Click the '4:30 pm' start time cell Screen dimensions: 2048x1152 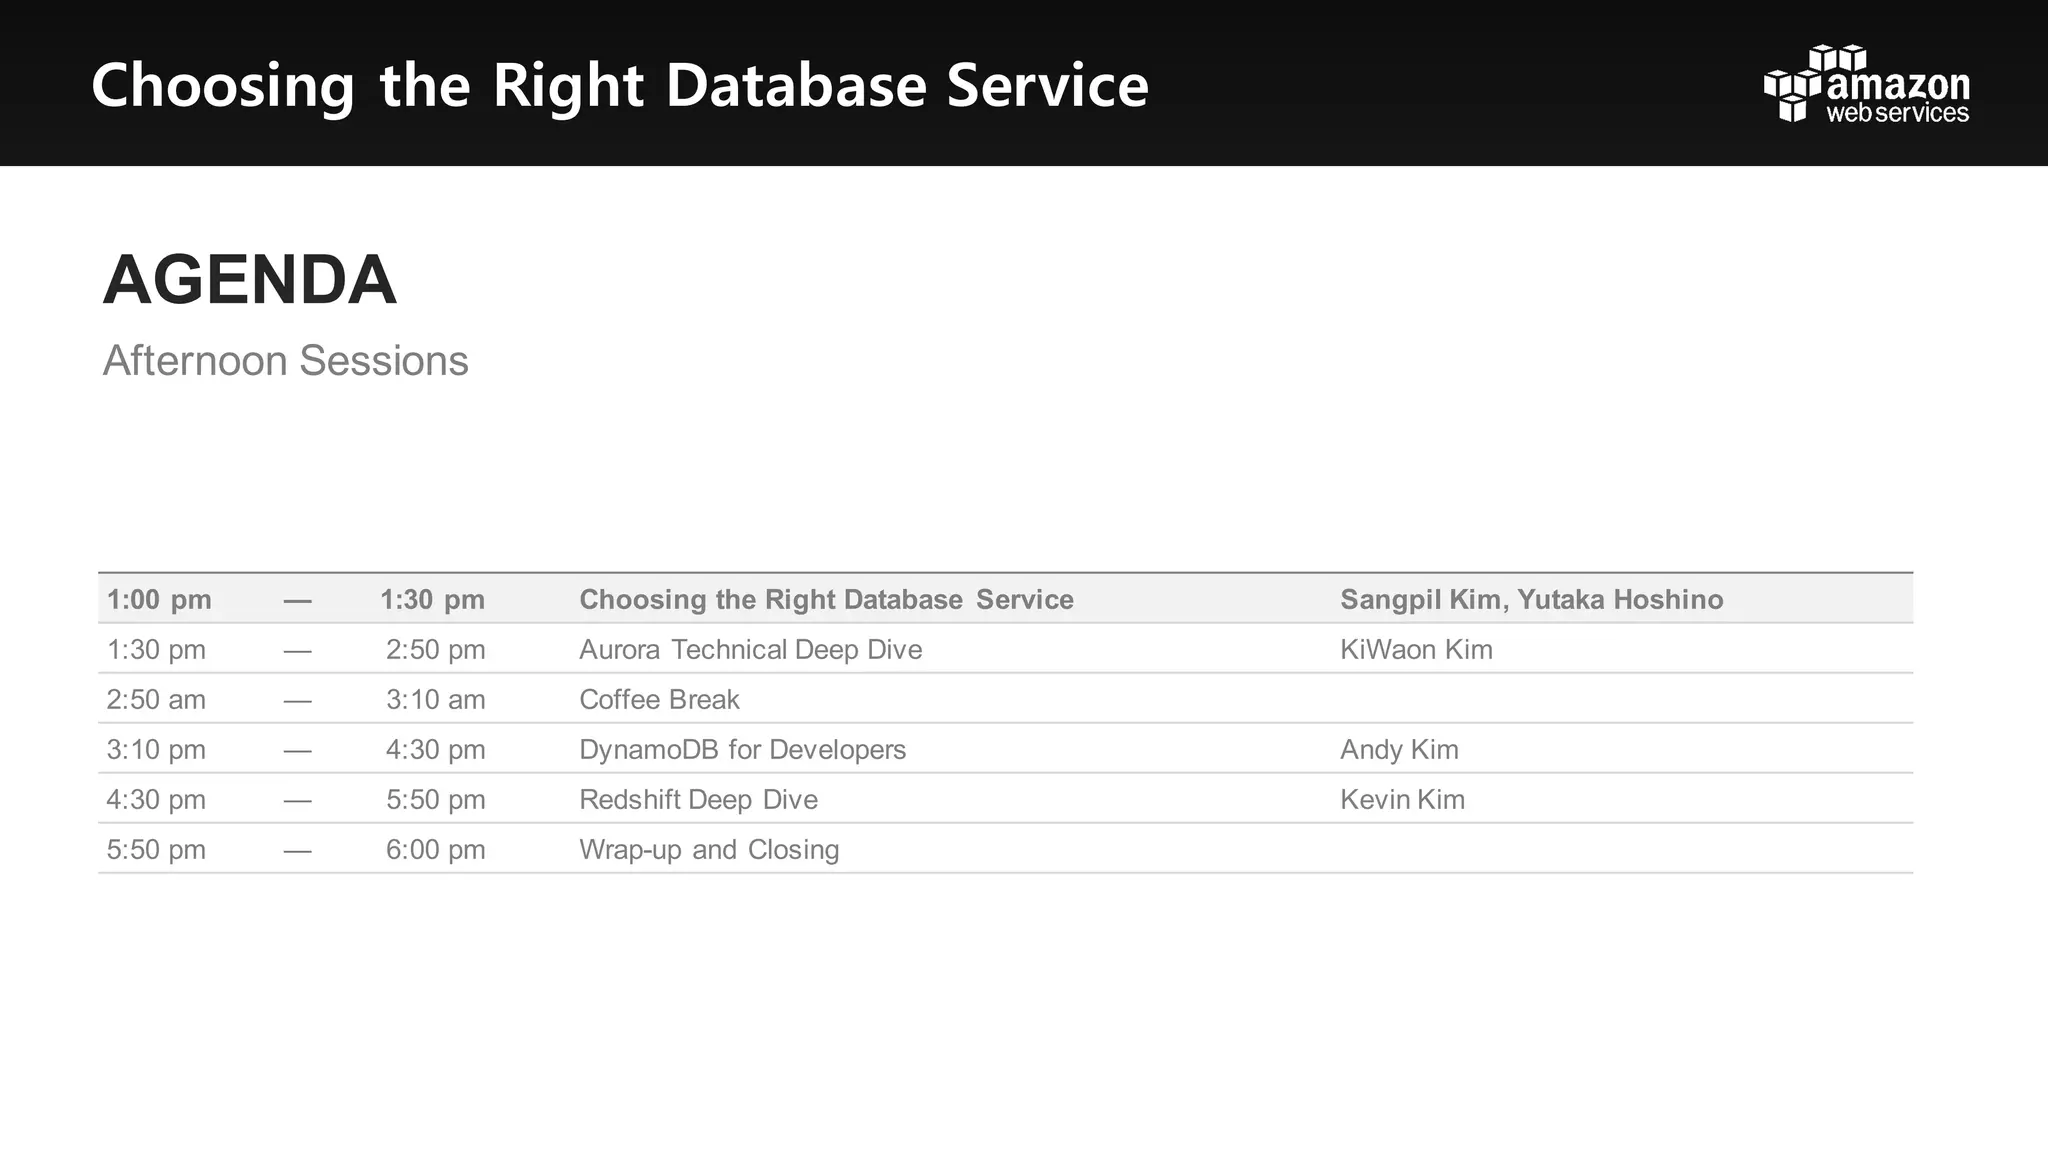point(156,800)
